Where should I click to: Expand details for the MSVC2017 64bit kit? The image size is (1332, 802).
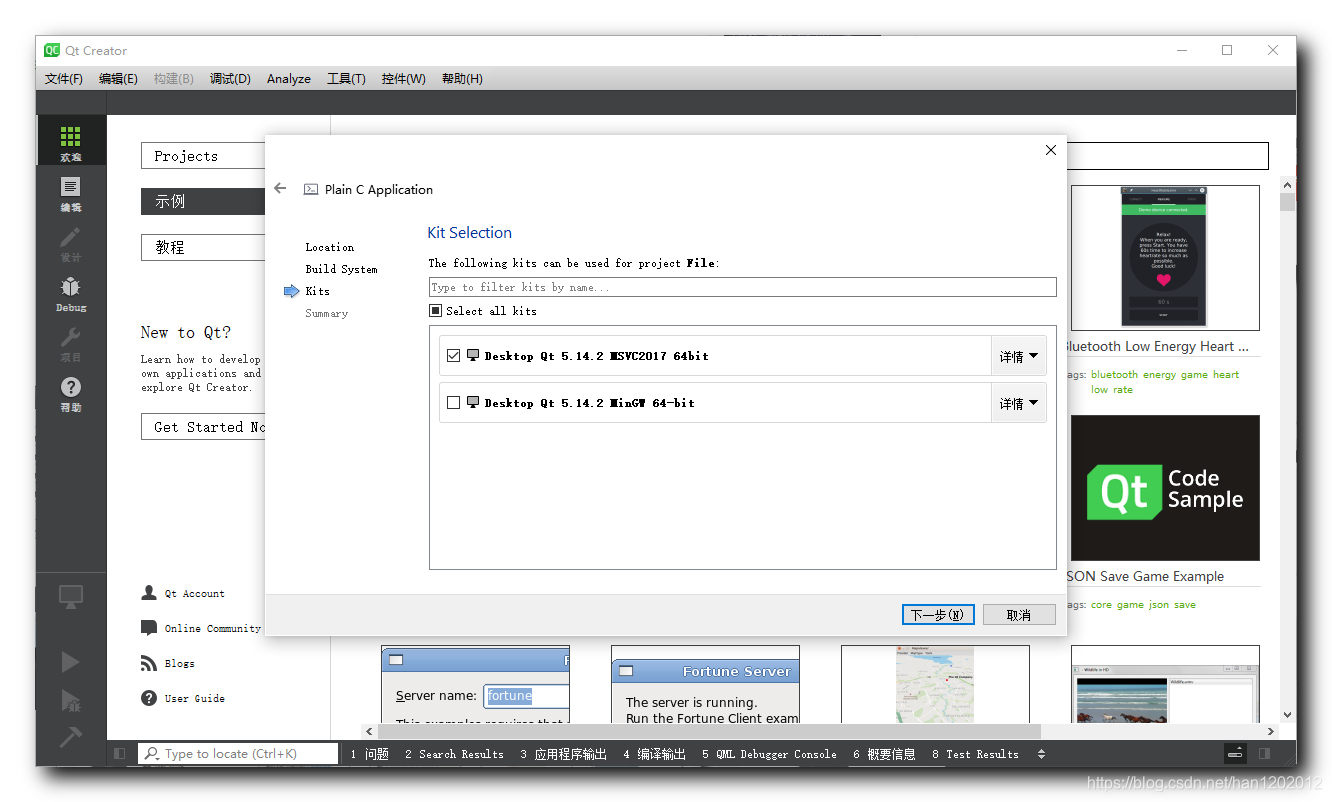(x=1018, y=356)
